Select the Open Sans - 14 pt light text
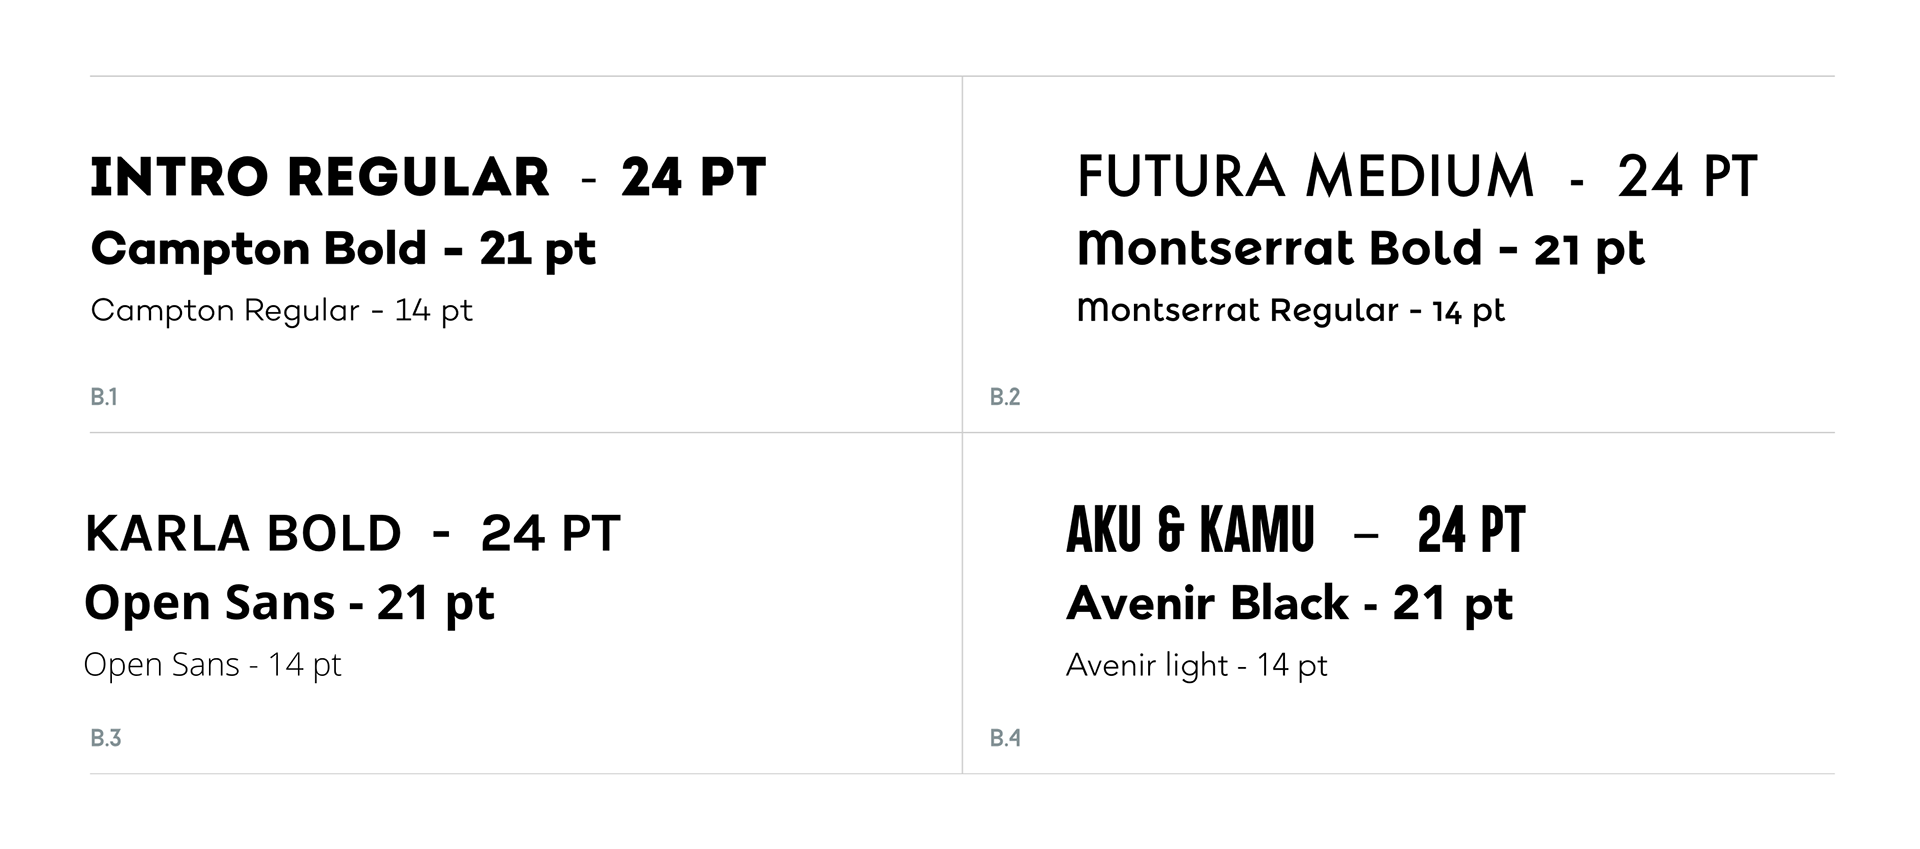The width and height of the screenshot is (1920, 849). 212,665
